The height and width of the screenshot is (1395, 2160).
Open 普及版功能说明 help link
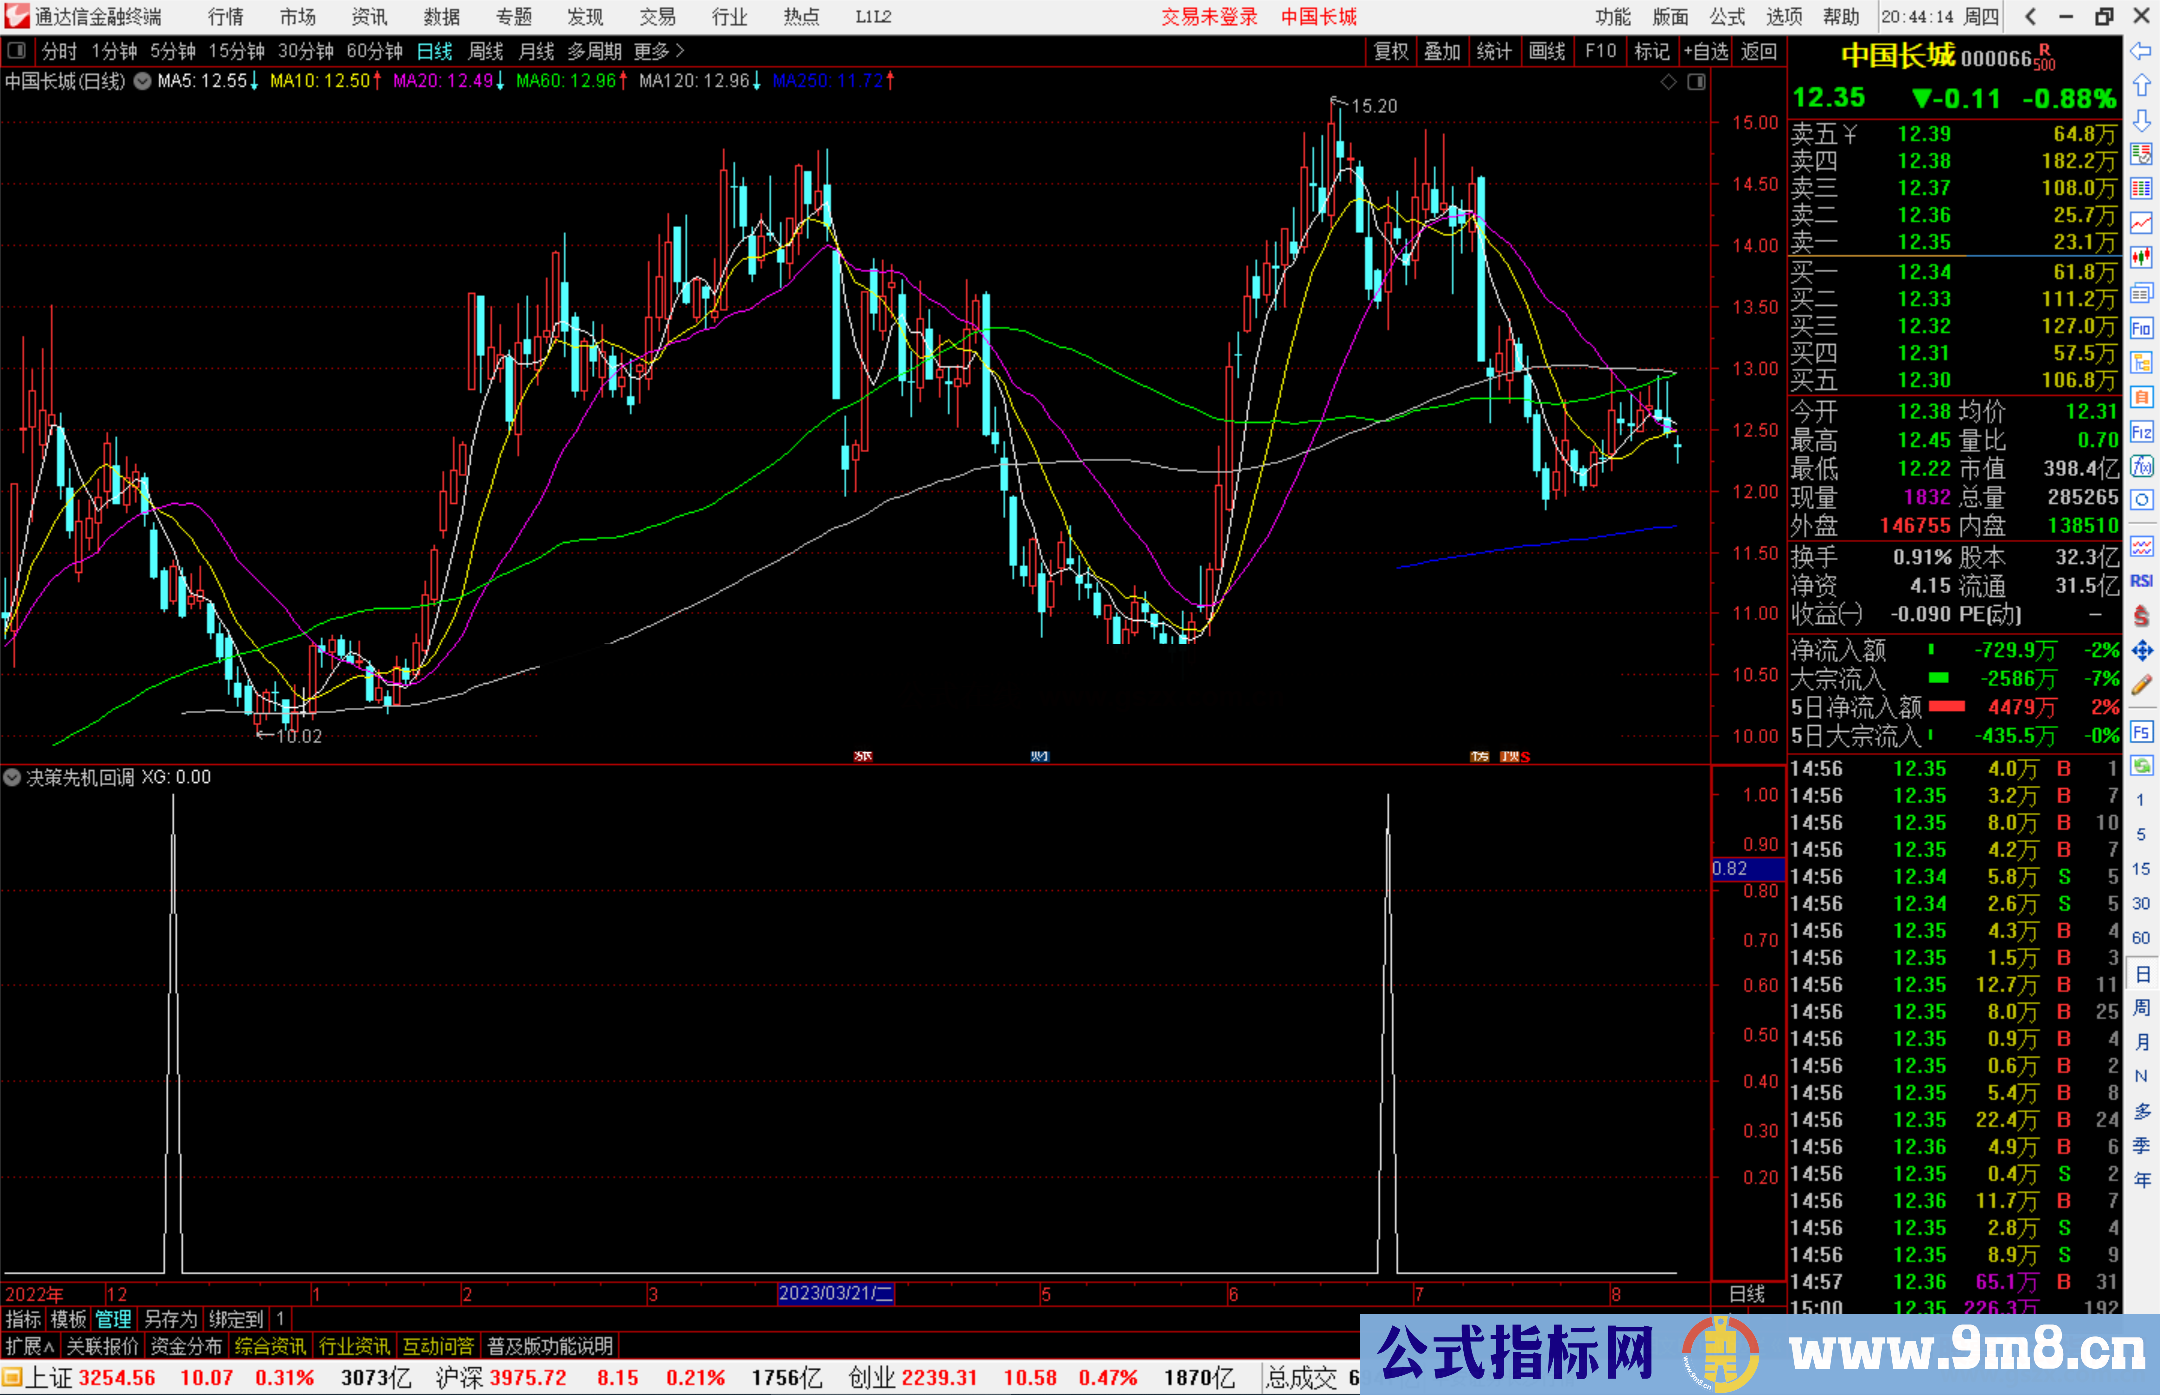tap(550, 1346)
